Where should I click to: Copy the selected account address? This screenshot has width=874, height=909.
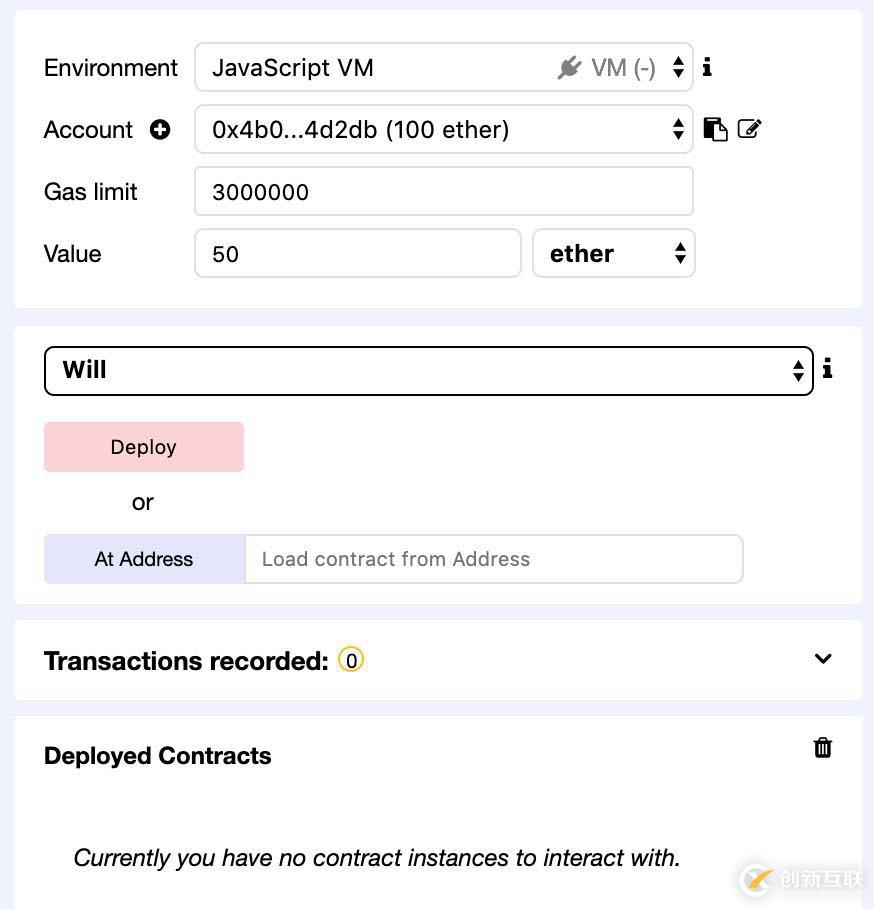715,129
